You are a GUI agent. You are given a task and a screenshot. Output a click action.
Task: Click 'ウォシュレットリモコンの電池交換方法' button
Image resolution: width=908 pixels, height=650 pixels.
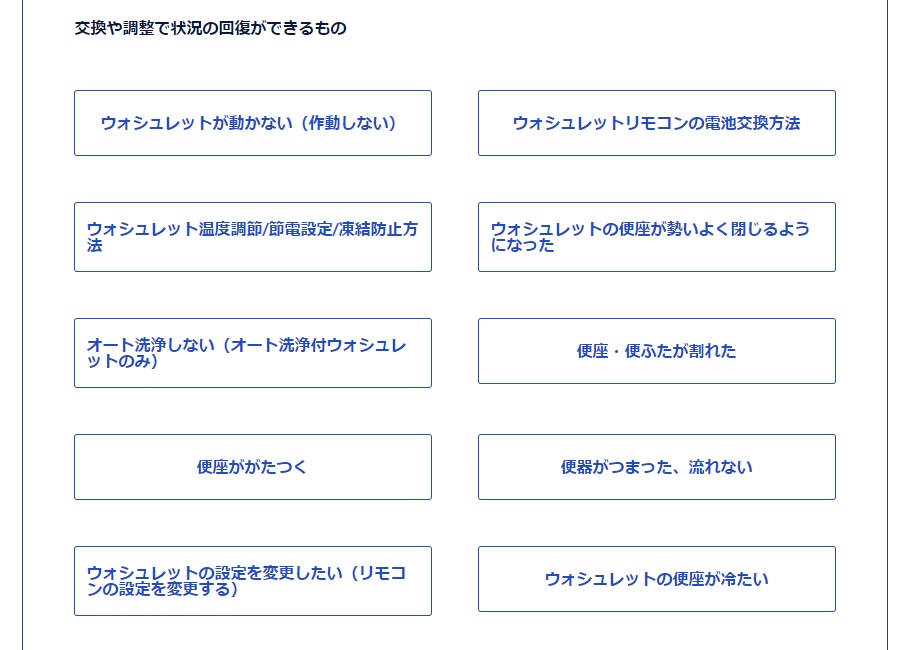pos(656,123)
